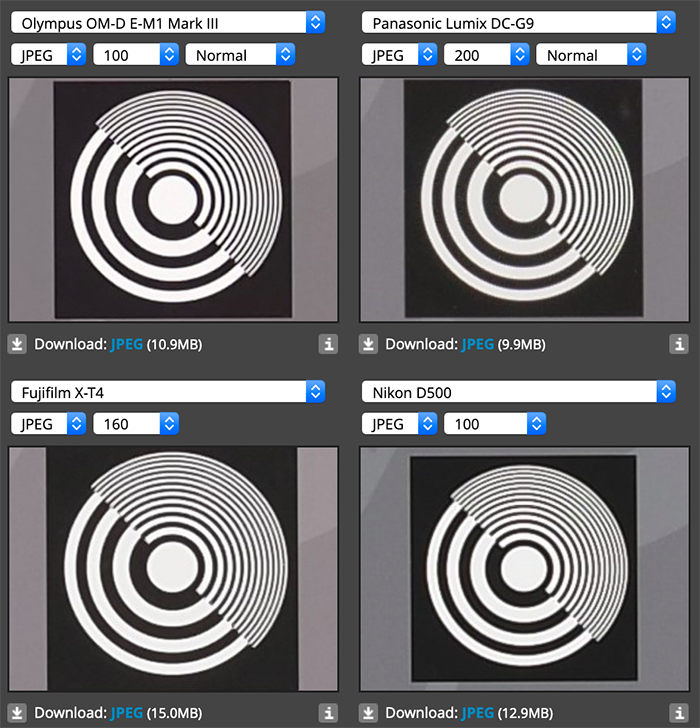Expand Fujifilm X-T4 camera selector
The image size is (700, 728).
[x=168, y=392]
